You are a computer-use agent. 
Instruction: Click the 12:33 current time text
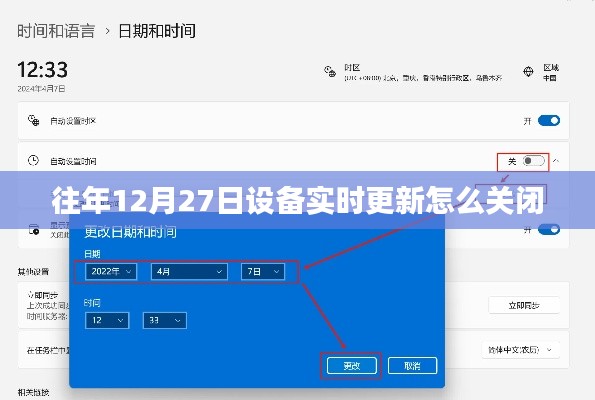(42, 70)
